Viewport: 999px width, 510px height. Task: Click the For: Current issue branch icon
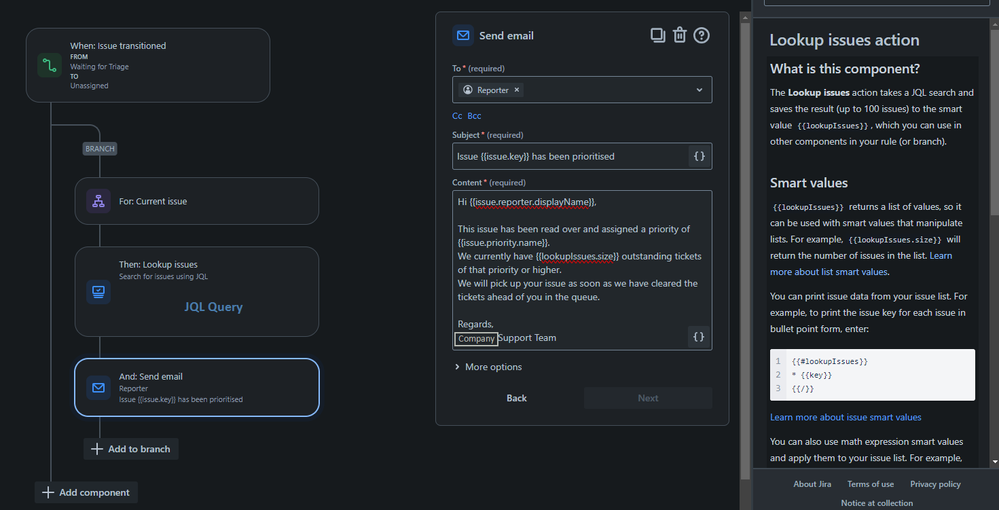(98, 201)
